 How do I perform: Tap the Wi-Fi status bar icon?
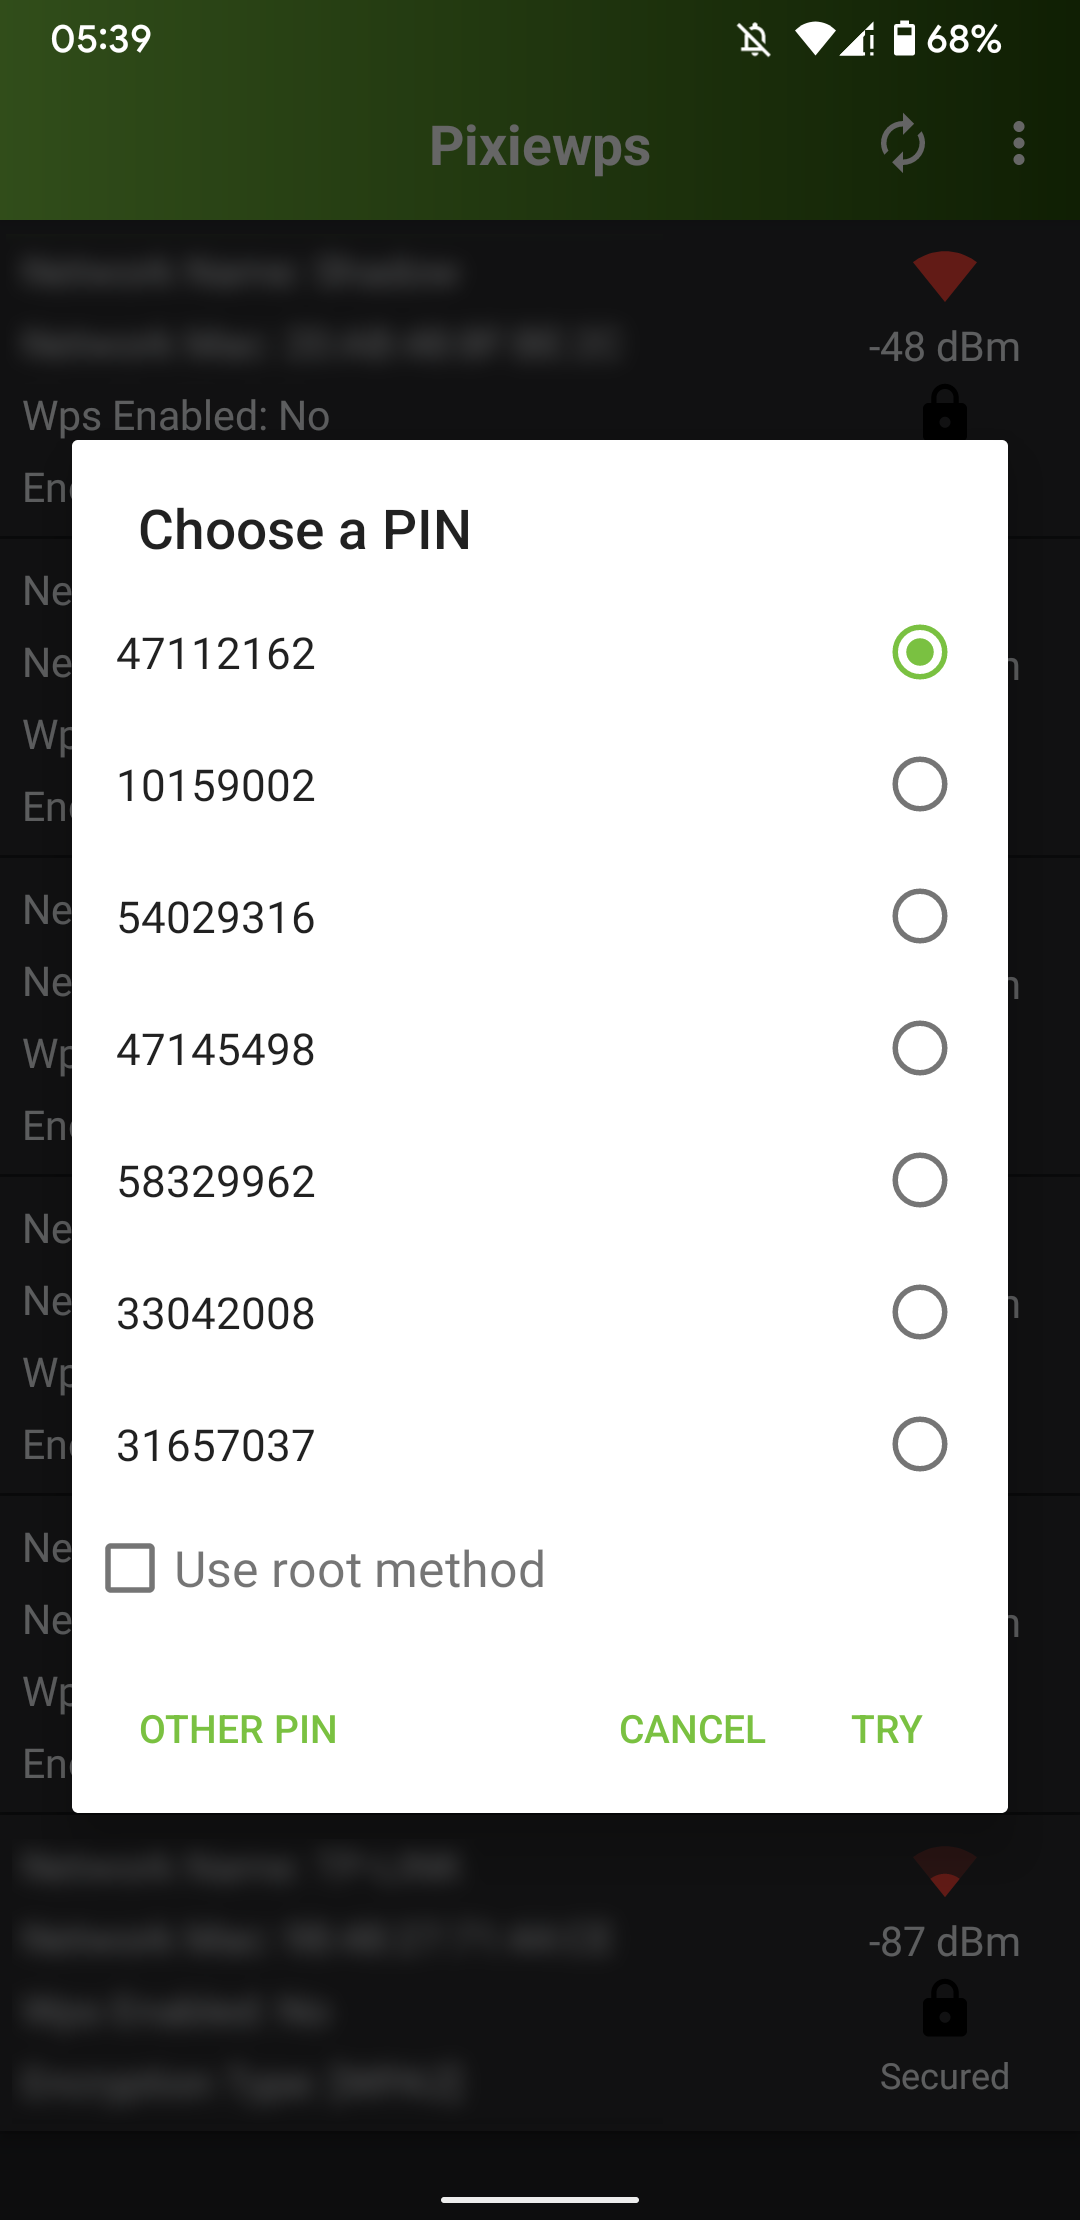814,39
